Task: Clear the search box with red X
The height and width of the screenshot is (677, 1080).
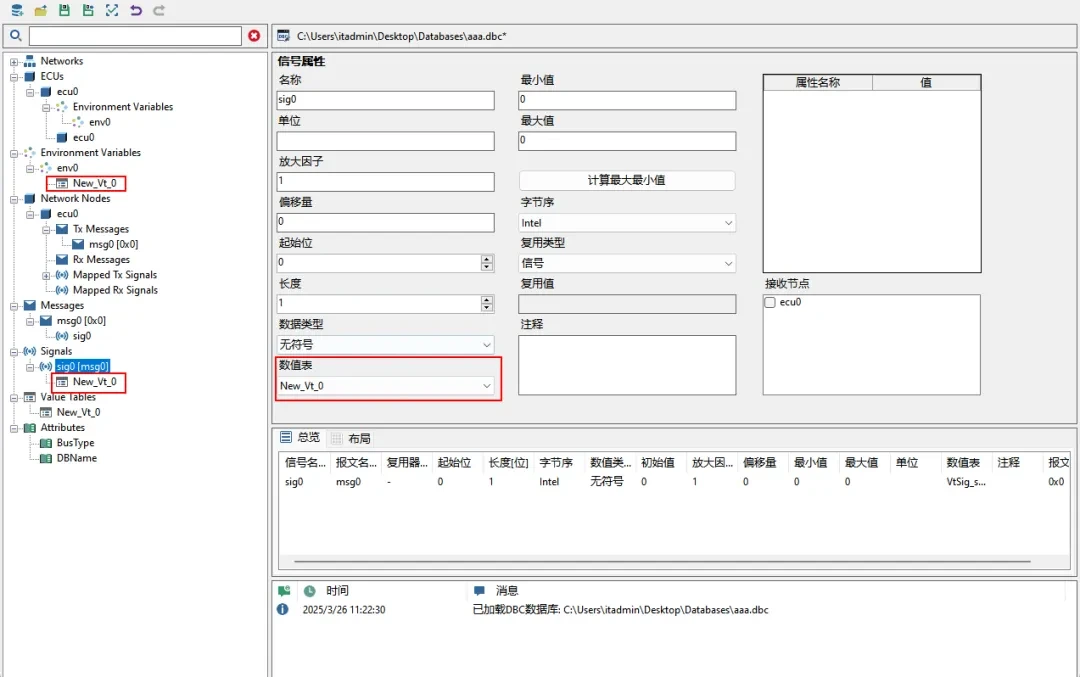Action: (x=254, y=36)
